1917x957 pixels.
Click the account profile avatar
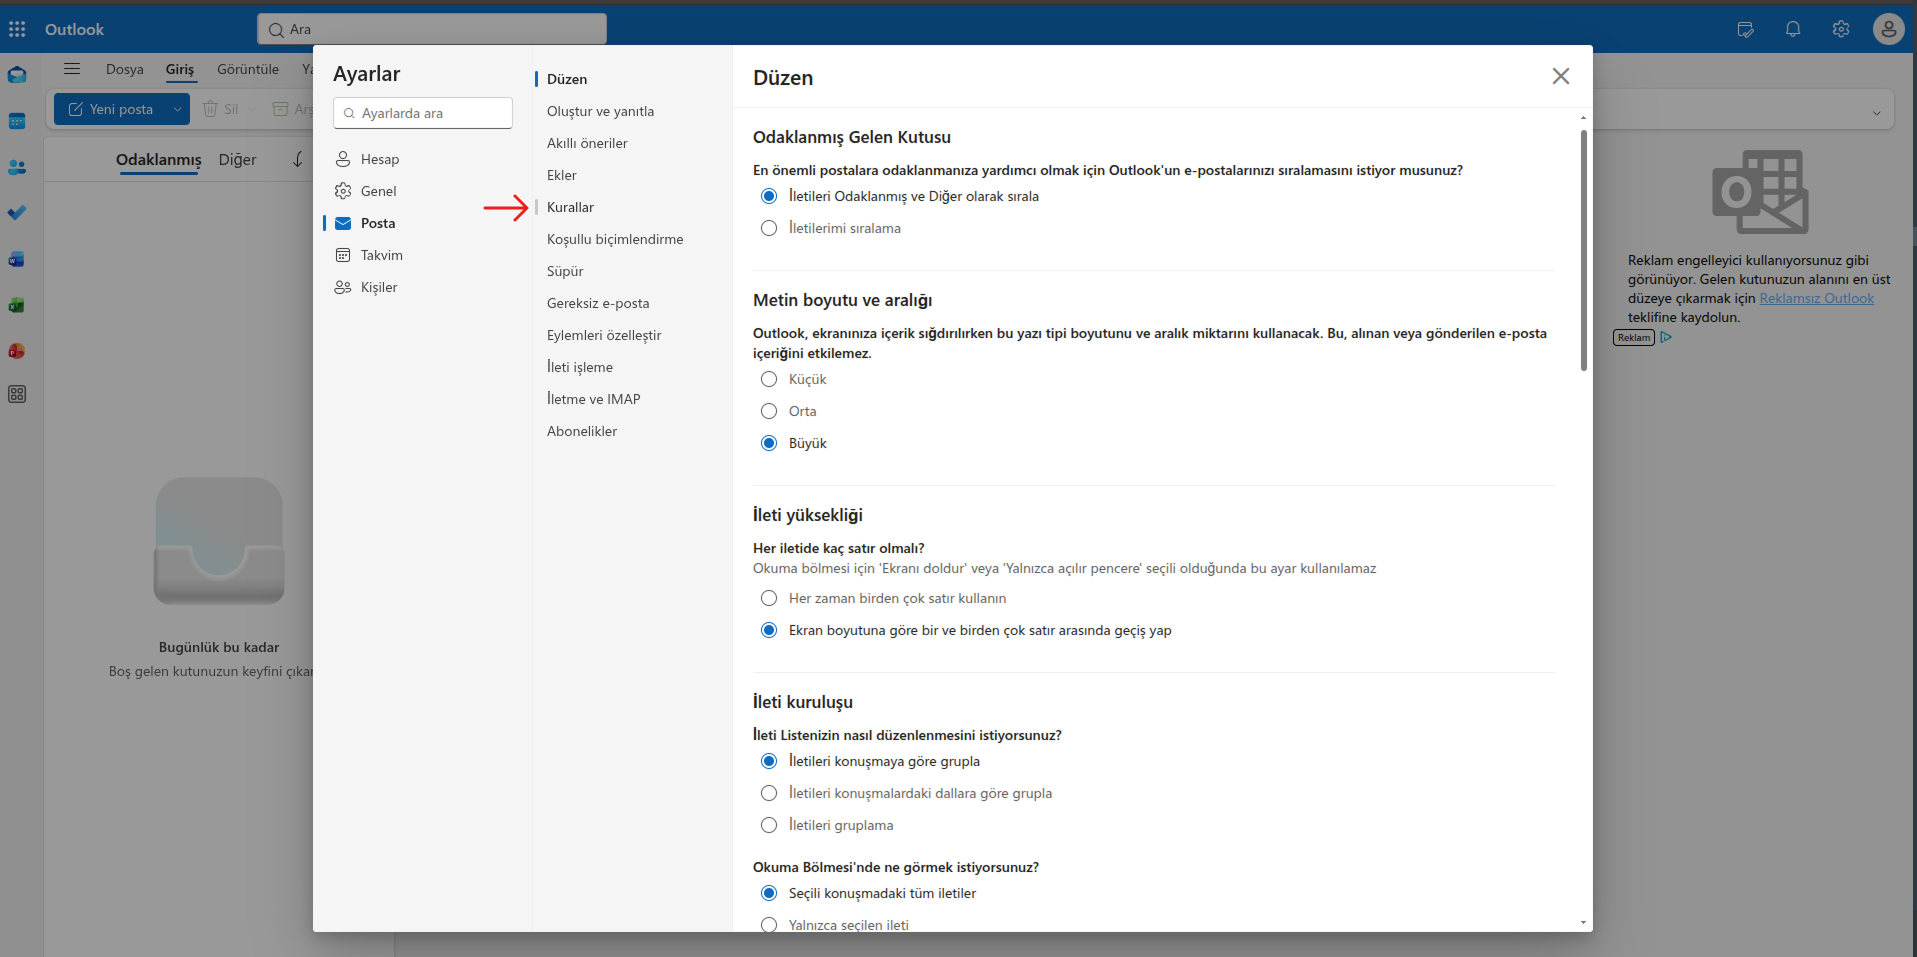pos(1888,29)
